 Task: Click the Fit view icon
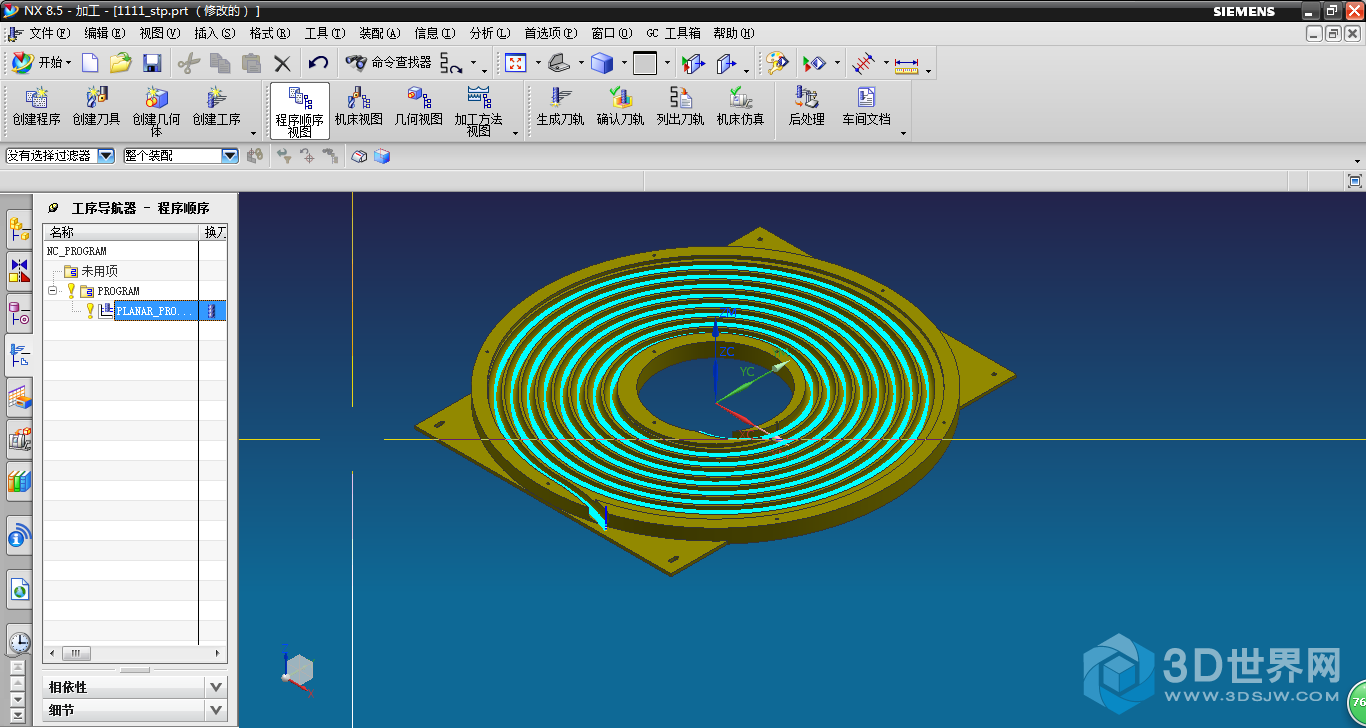[516, 63]
